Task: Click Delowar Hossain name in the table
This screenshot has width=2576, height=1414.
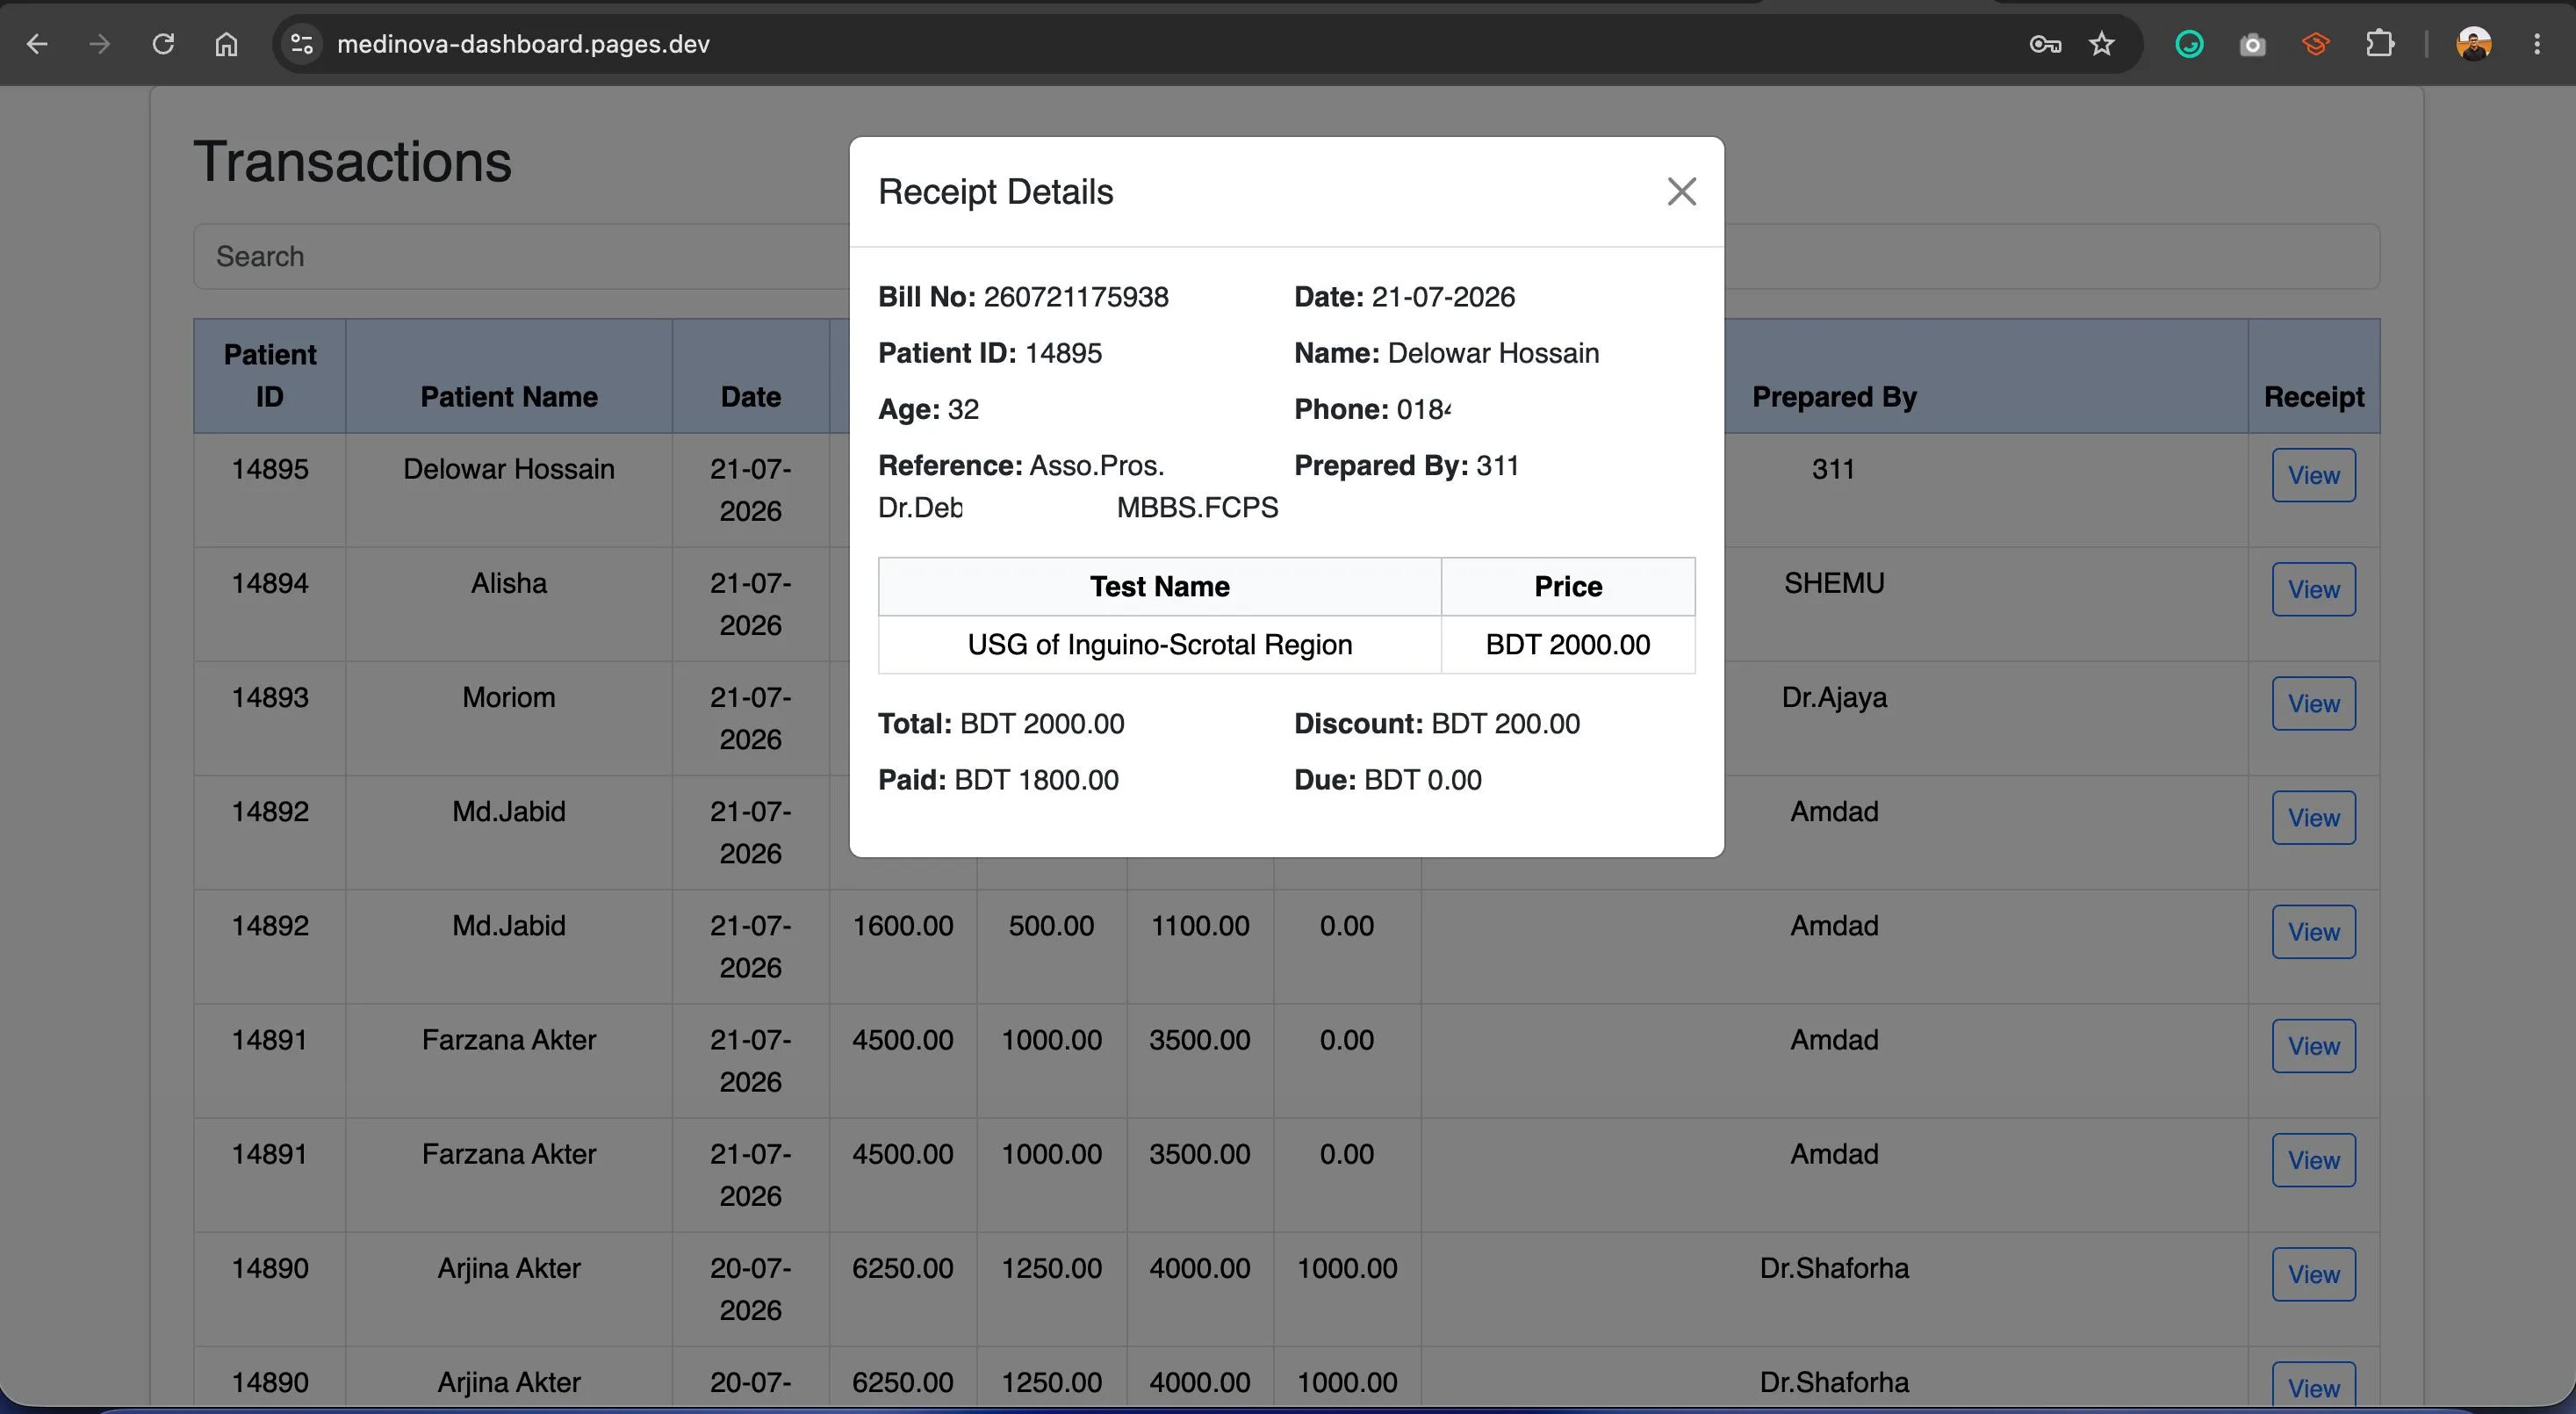Action: point(509,469)
